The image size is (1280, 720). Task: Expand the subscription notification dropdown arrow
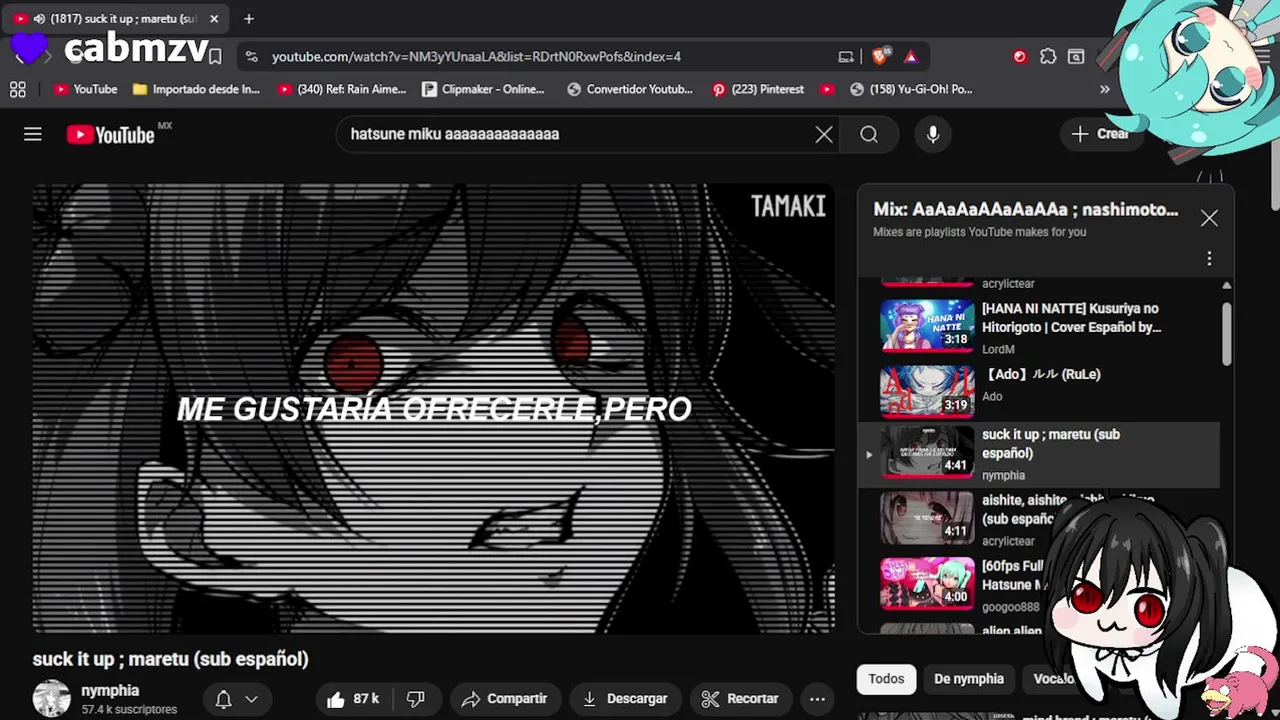point(252,699)
